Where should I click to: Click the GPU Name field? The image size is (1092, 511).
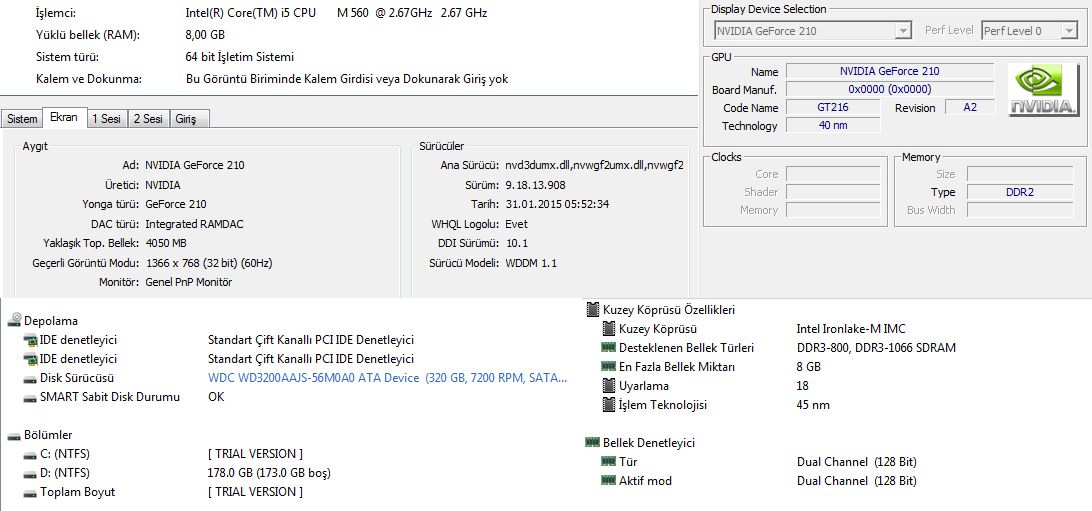click(889, 72)
